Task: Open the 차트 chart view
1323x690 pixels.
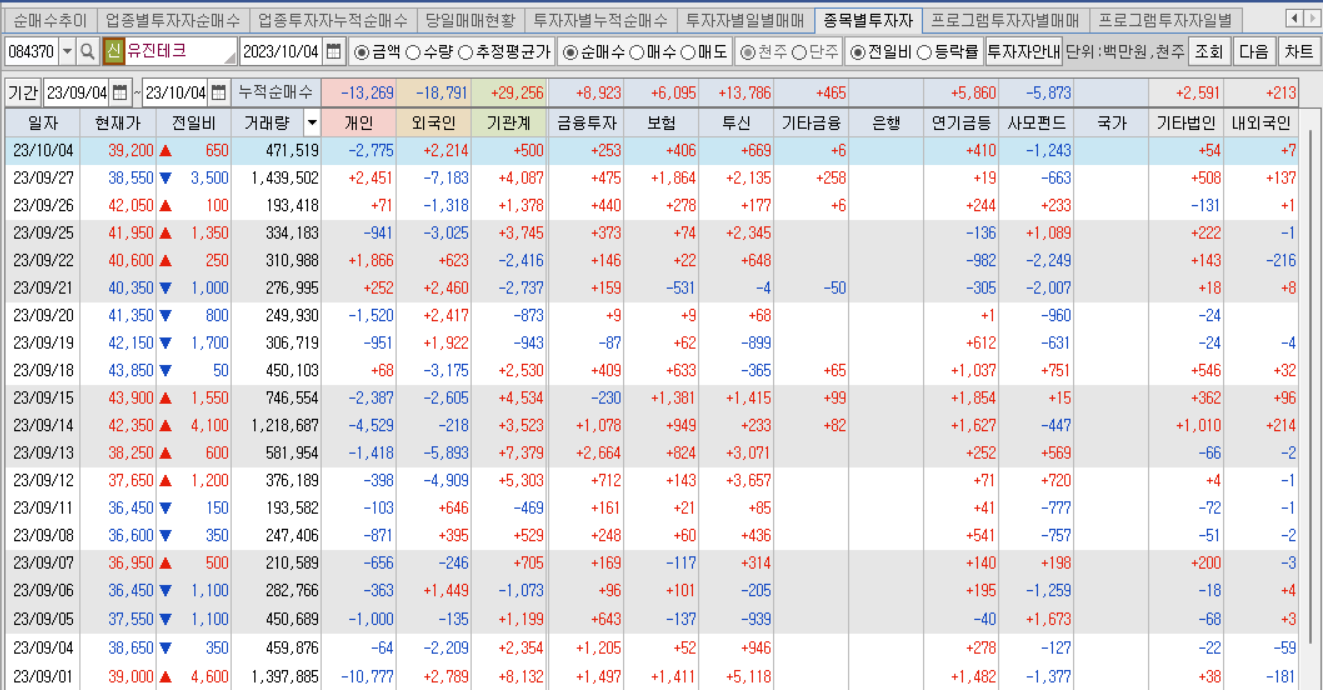Action: 1298,51
